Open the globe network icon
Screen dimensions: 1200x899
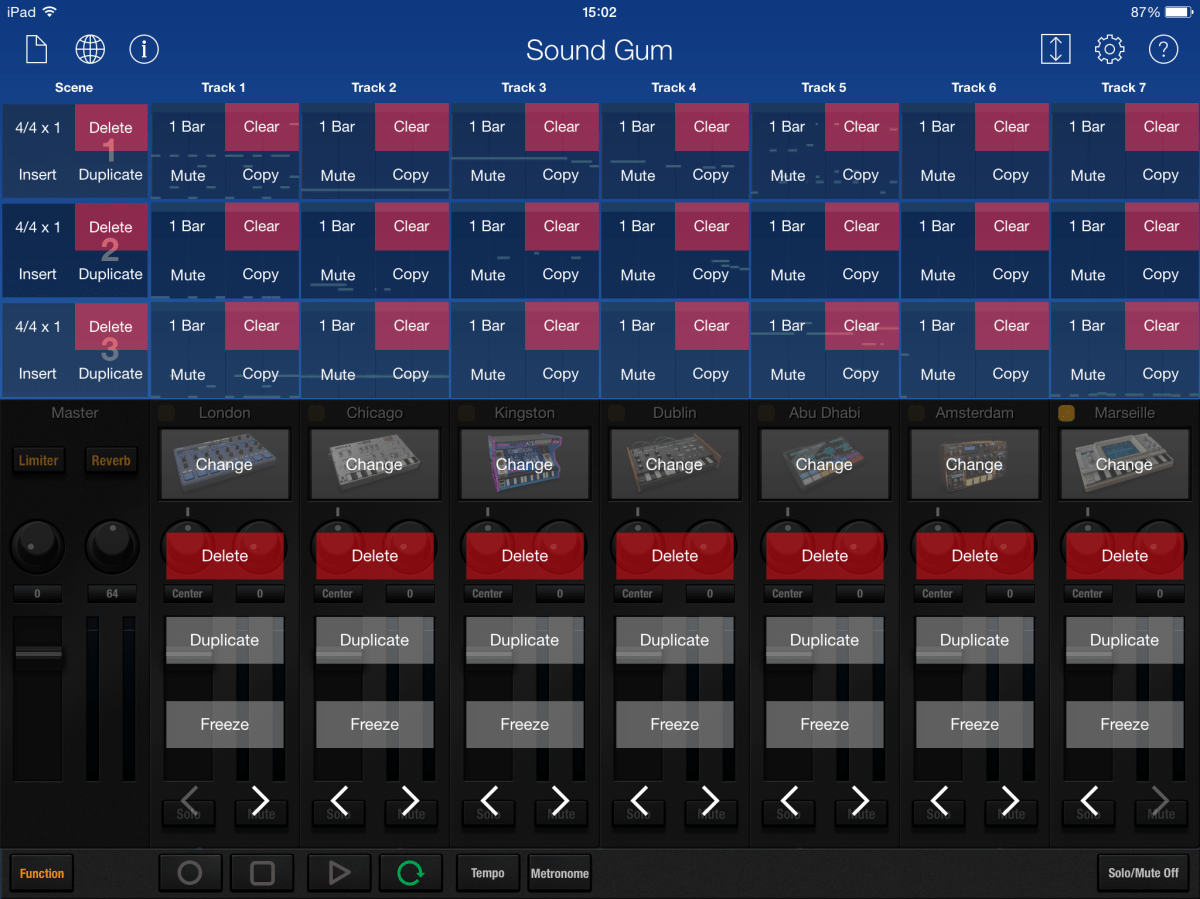coord(90,49)
